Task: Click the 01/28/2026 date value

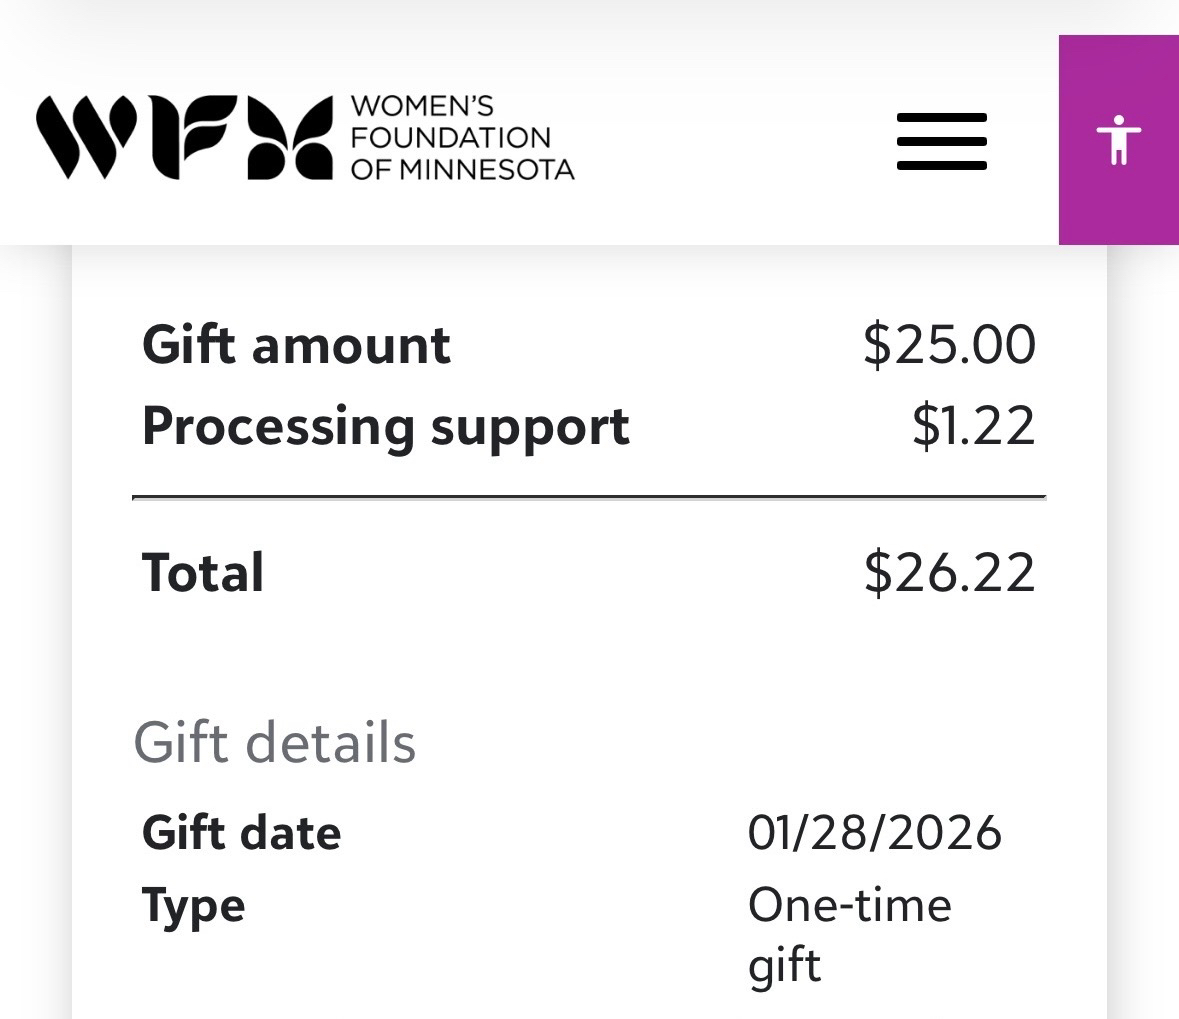Action: pos(874,833)
